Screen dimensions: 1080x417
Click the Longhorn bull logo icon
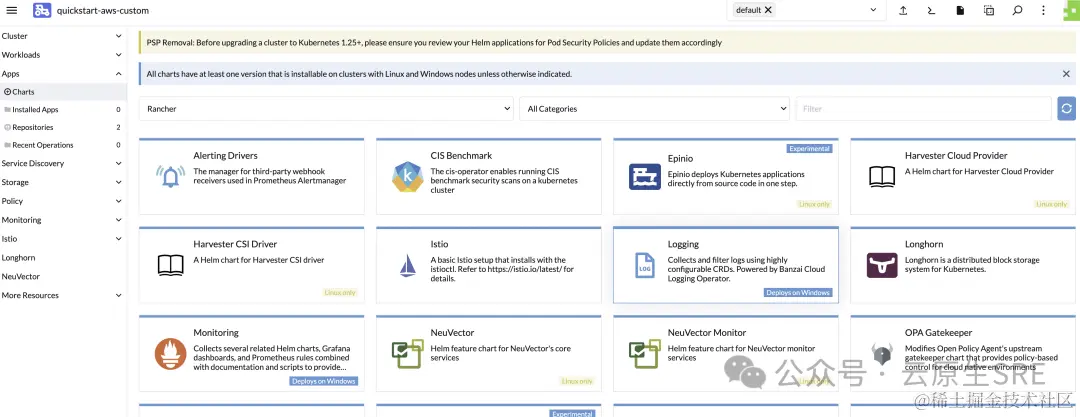882,265
